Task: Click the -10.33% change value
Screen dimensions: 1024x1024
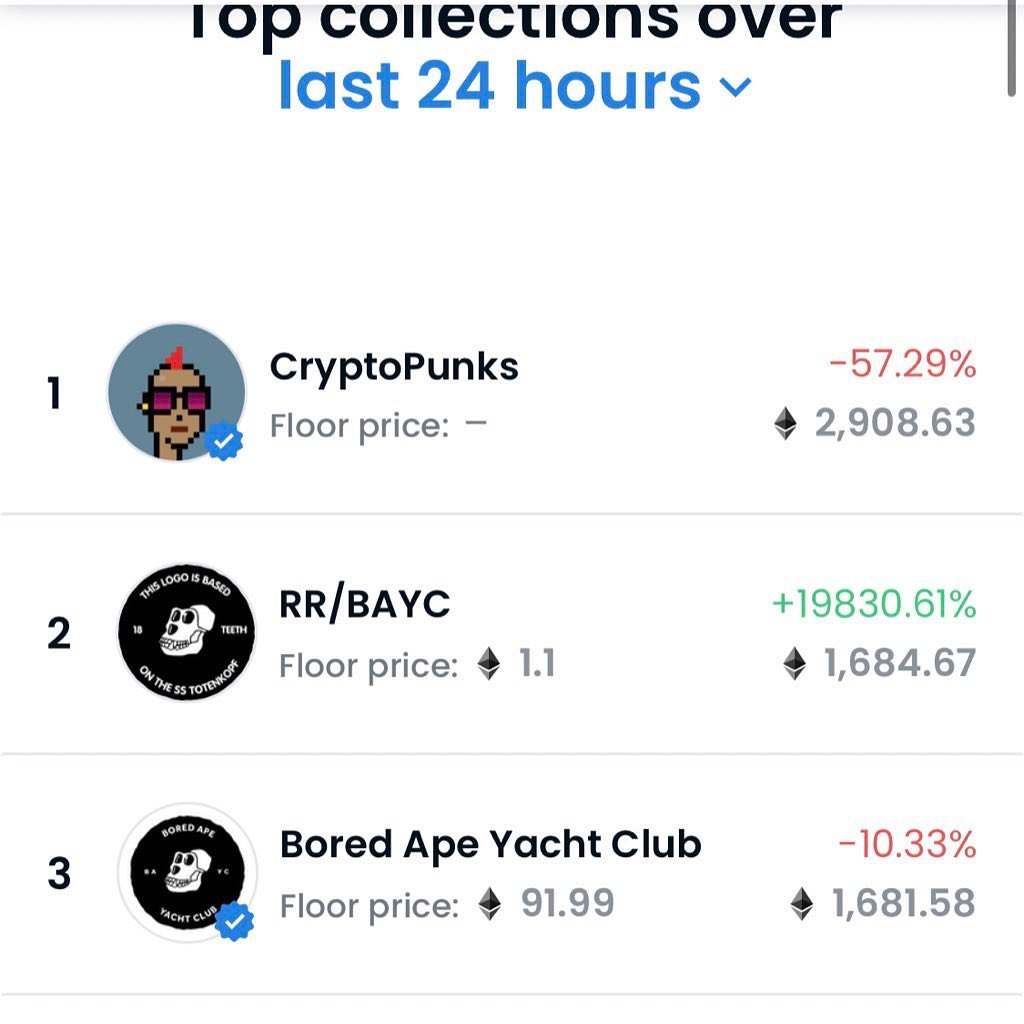Action: pyautogui.click(x=906, y=845)
